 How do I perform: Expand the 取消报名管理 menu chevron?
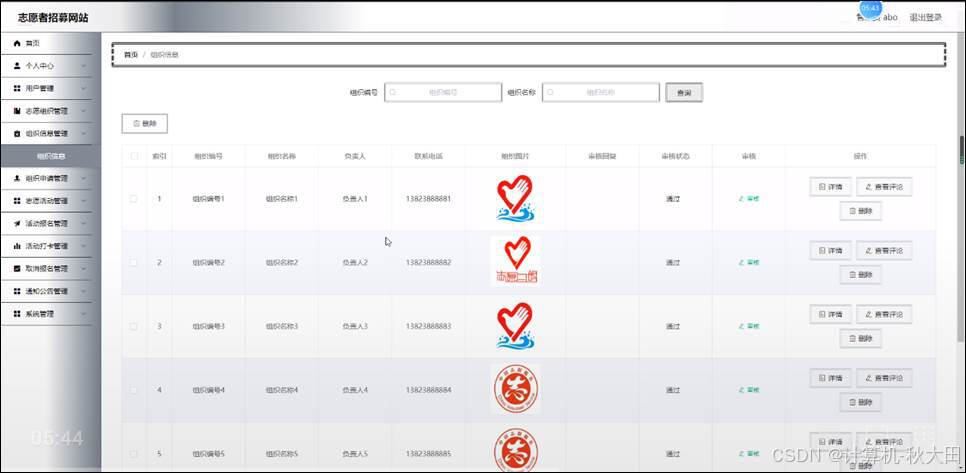83,269
